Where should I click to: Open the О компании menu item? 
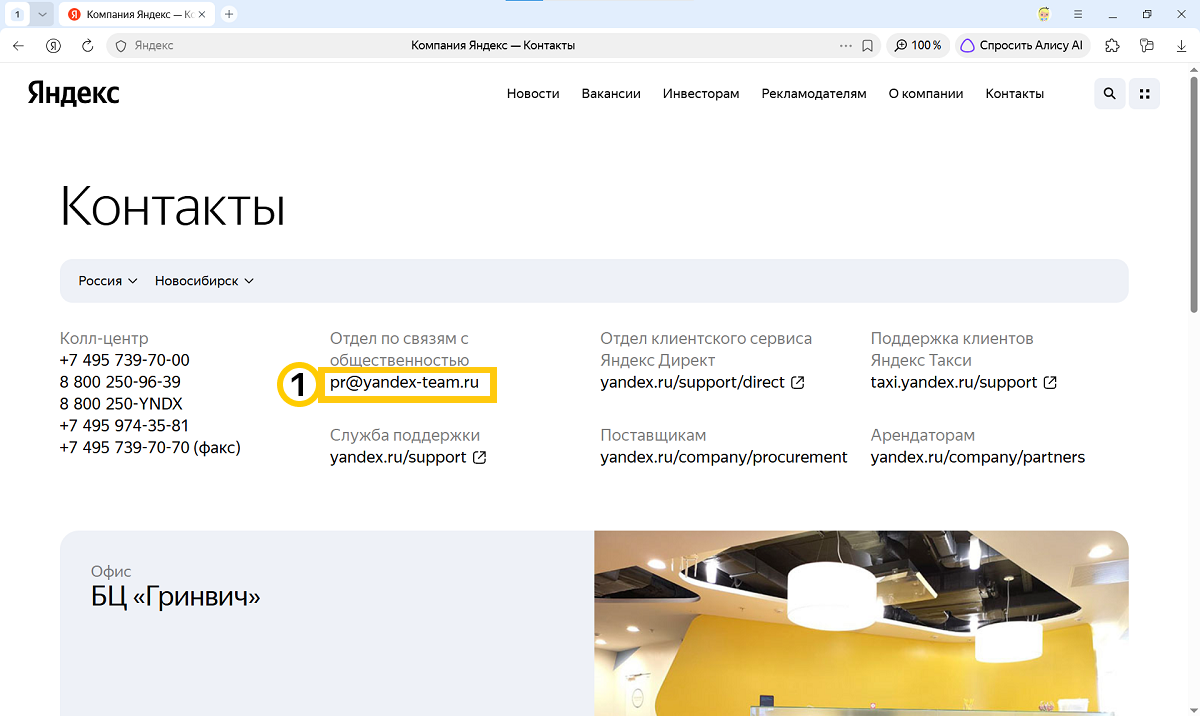coord(926,93)
